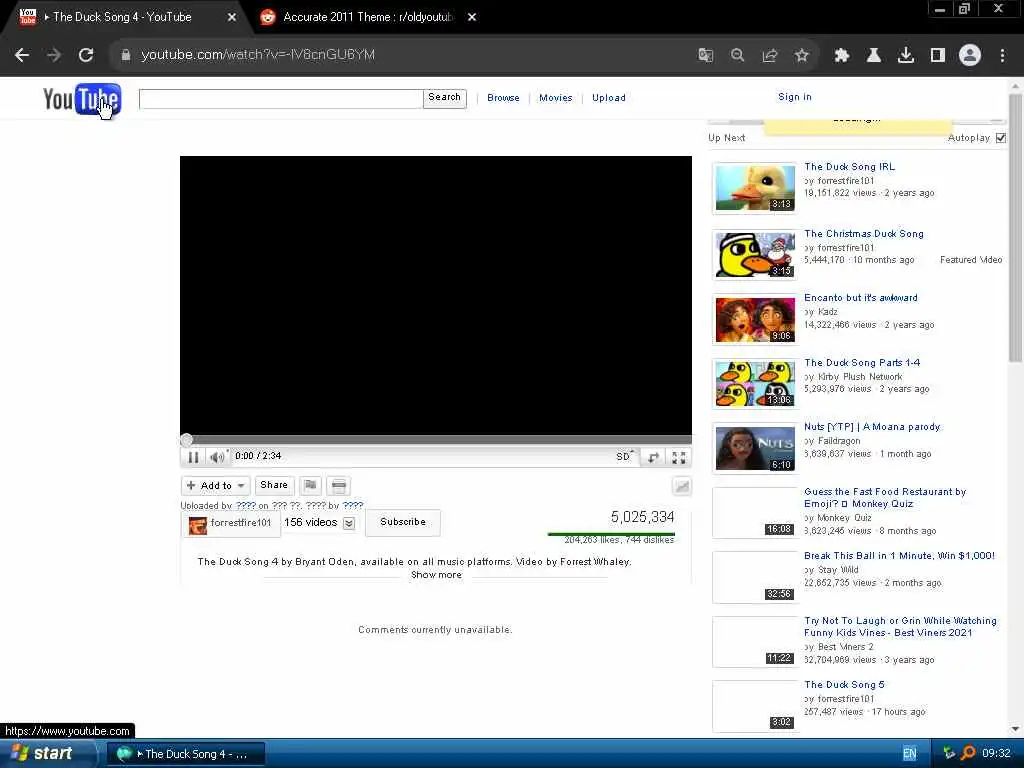Go back with the browser back arrow

[x=22, y=55]
